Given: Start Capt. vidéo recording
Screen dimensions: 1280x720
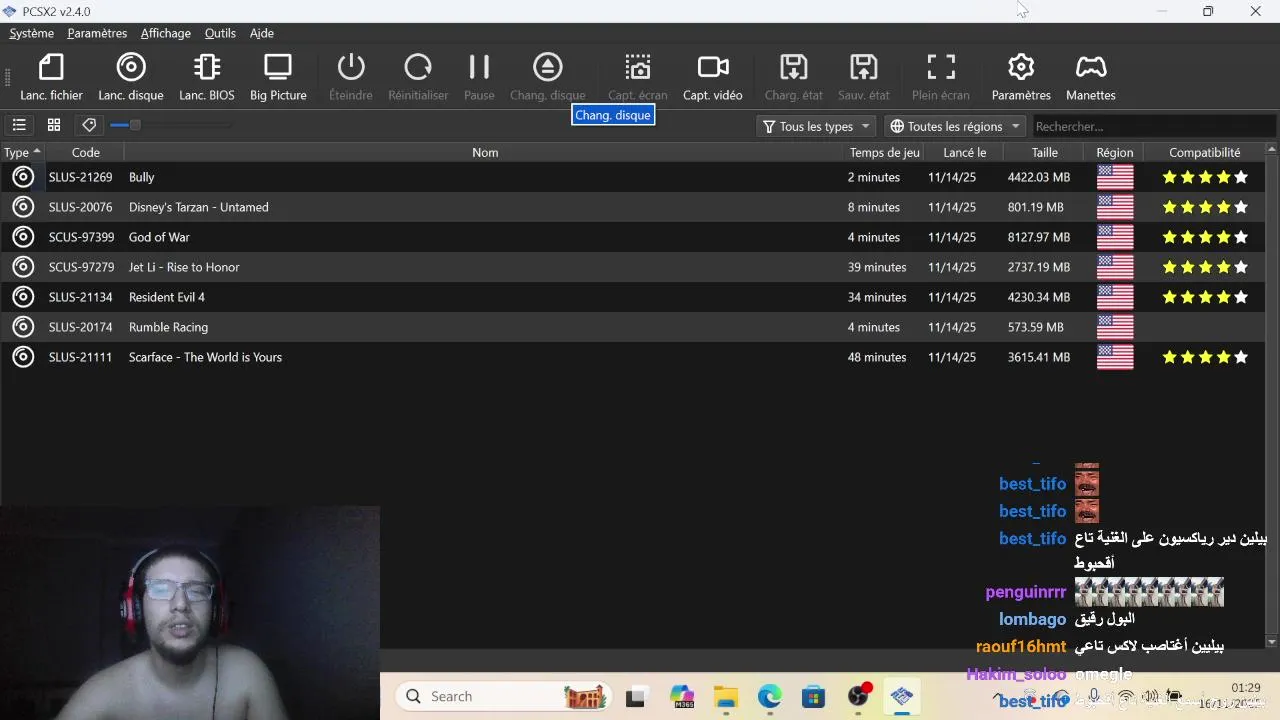Looking at the screenshot, I should tap(713, 77).
